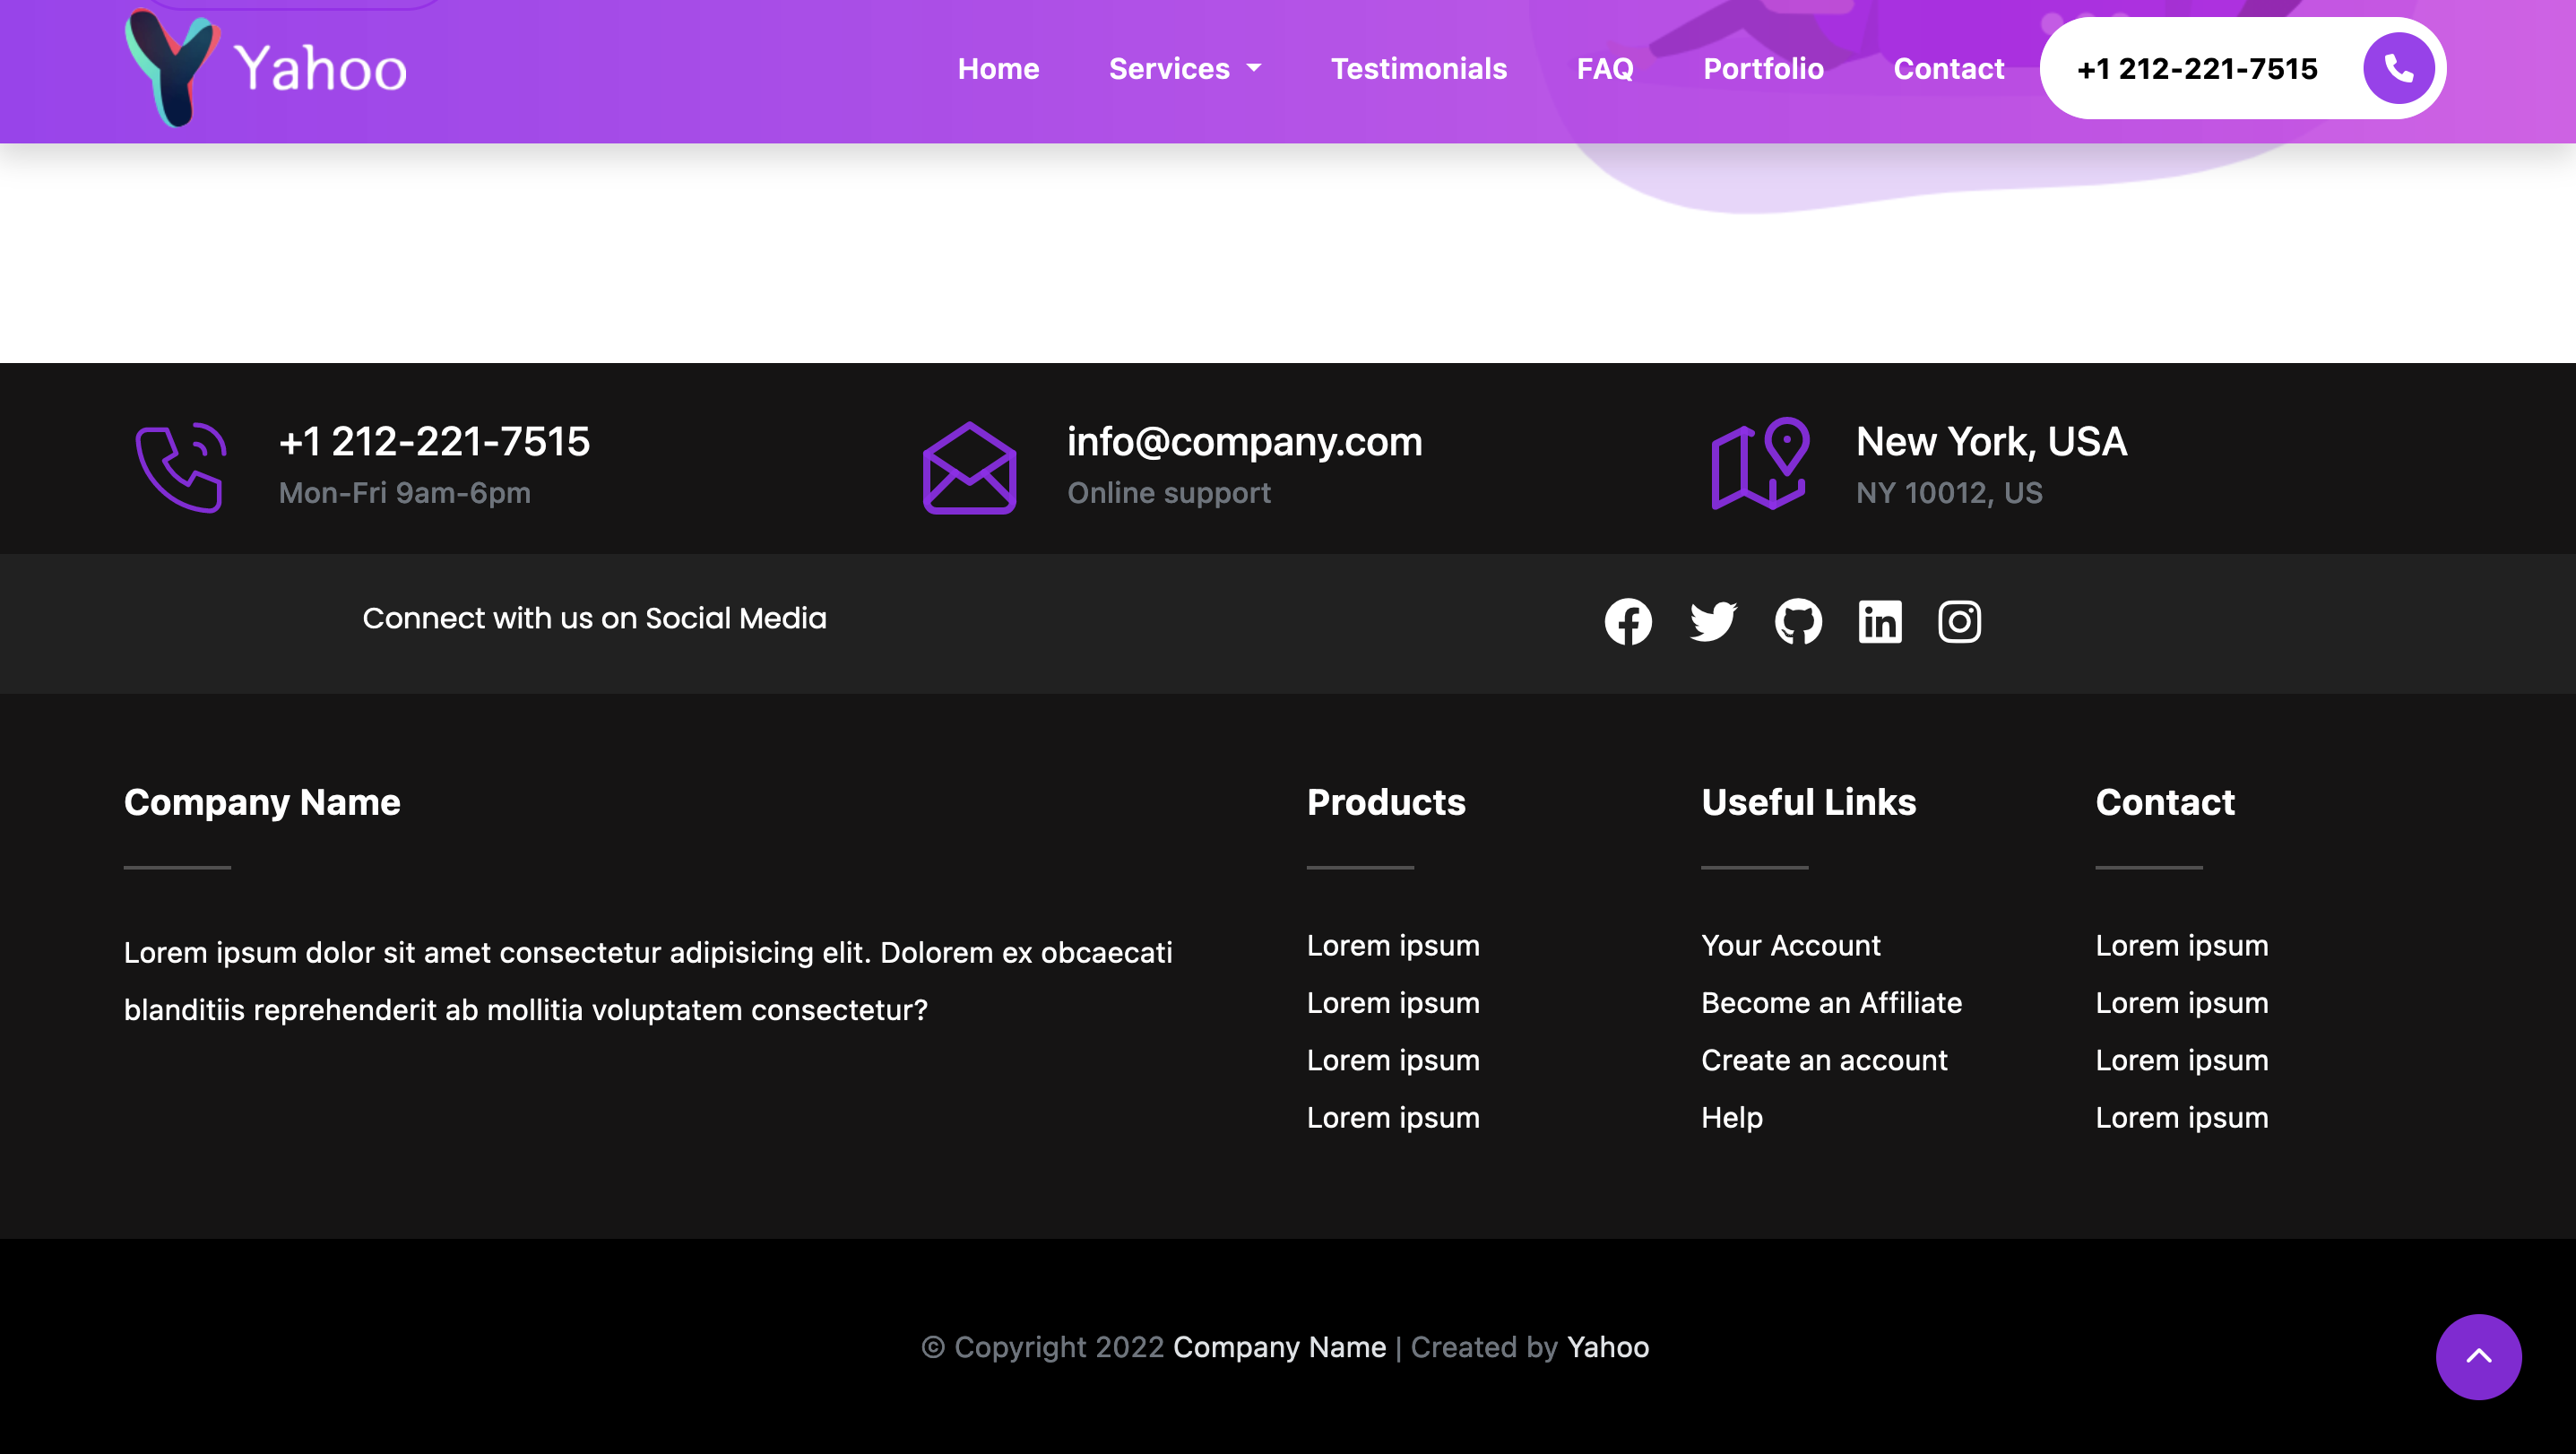Click the scroll-to-top arrow button
The width and height of the screenshot is (2576, 1454).
[2478, 1356]
